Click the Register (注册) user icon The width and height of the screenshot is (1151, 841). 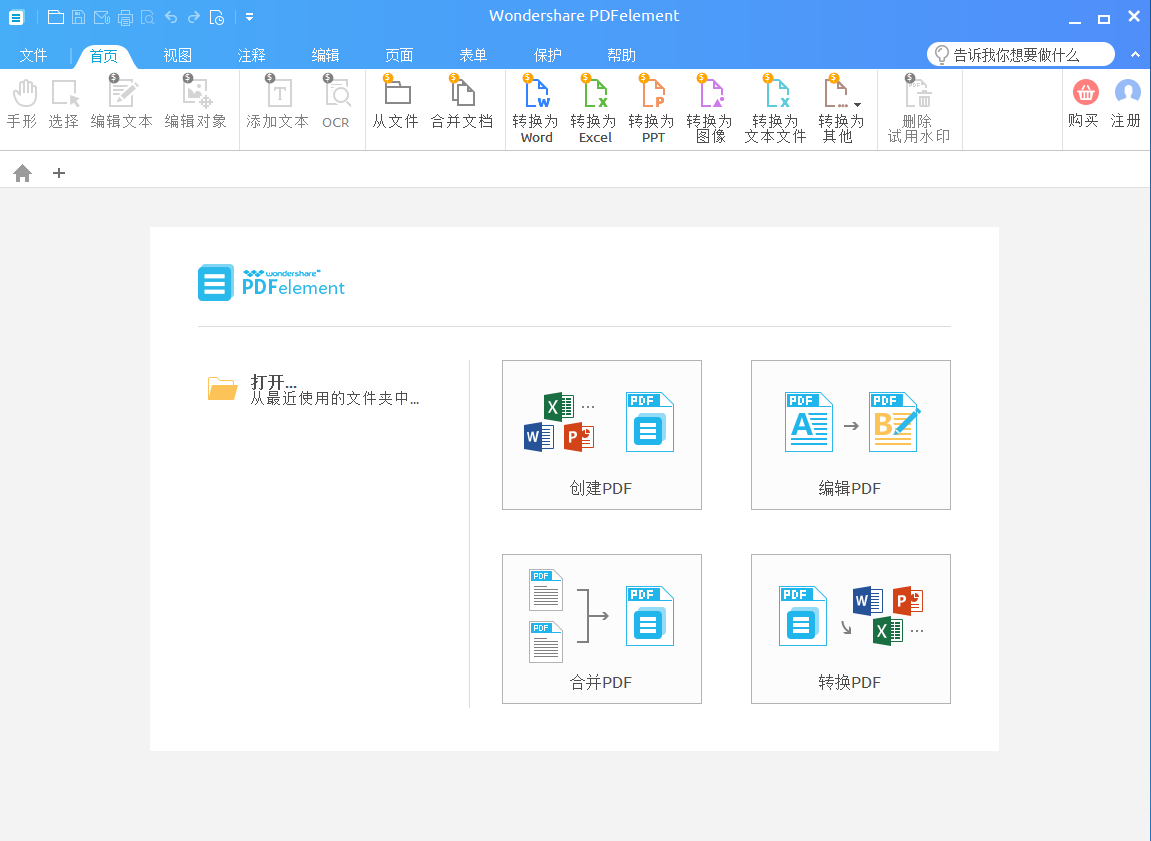[x=1127, y=94]
